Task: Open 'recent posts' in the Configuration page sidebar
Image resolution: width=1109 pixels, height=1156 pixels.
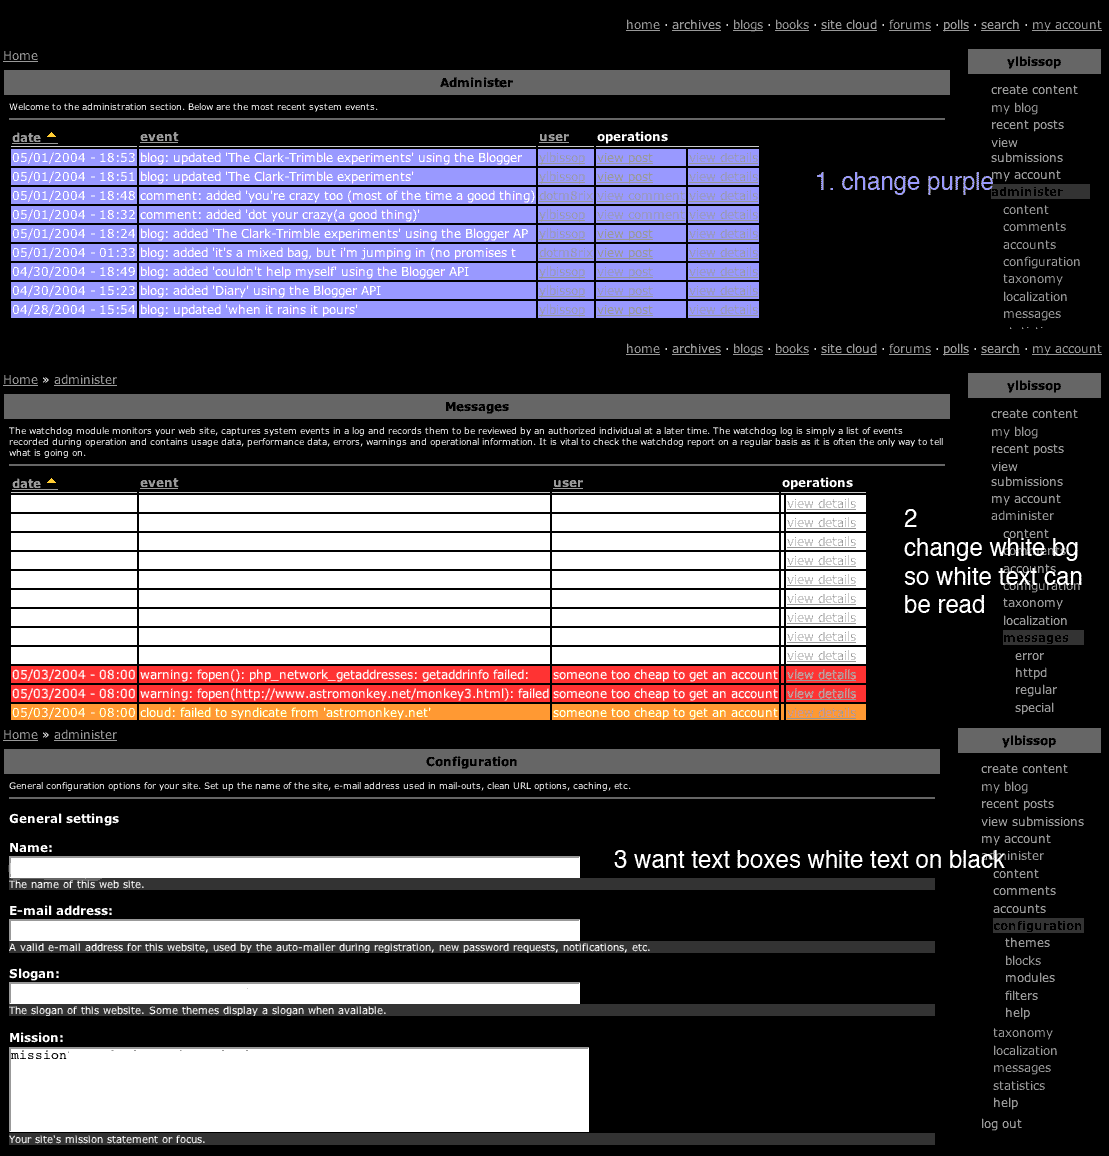Action: pyautogui.click(x=1017, y=804)
